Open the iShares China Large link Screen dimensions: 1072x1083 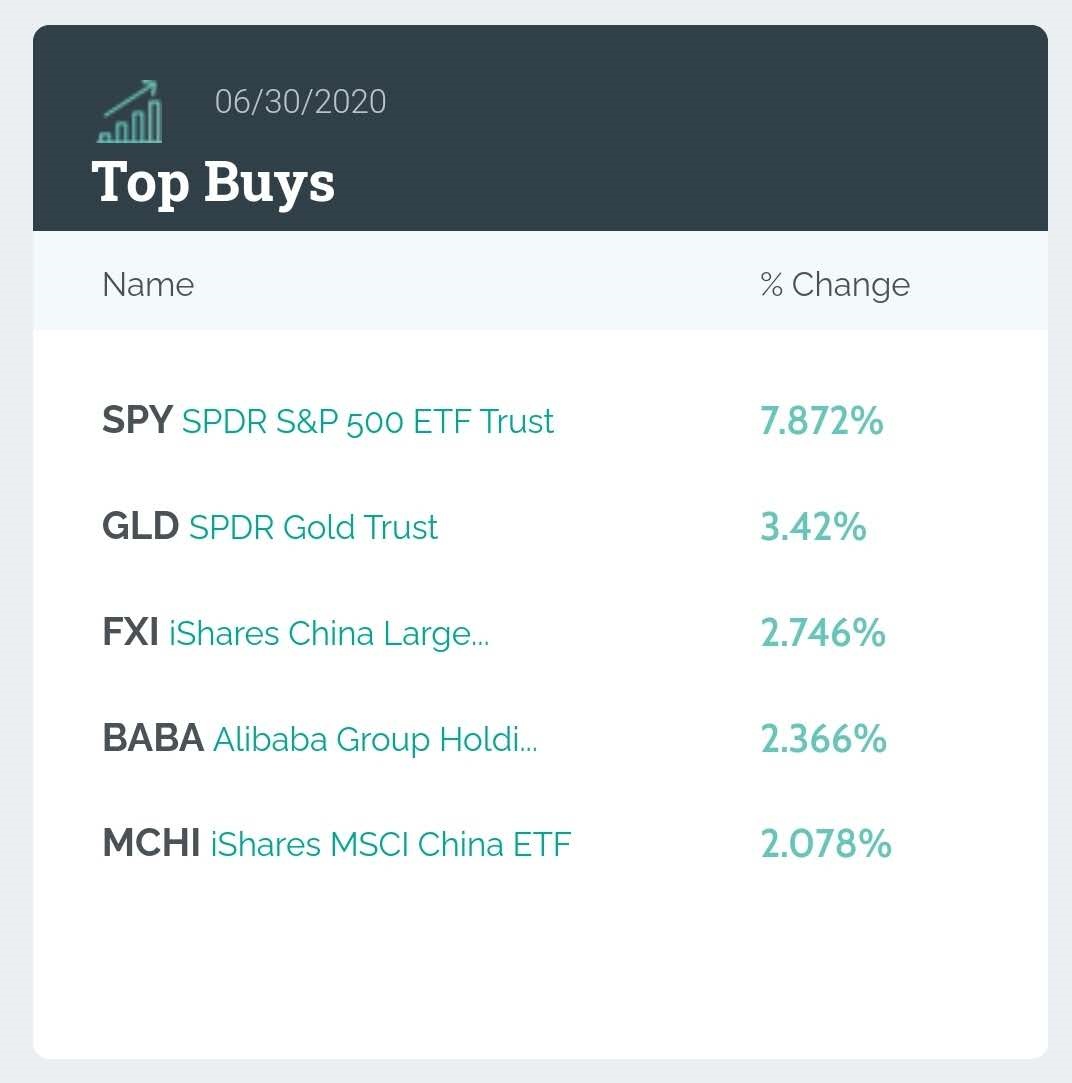(x=329, y=633)
